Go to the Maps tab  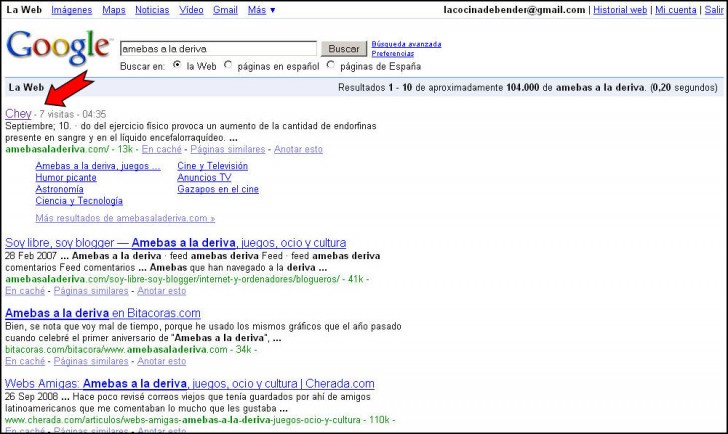pos(114,10)
